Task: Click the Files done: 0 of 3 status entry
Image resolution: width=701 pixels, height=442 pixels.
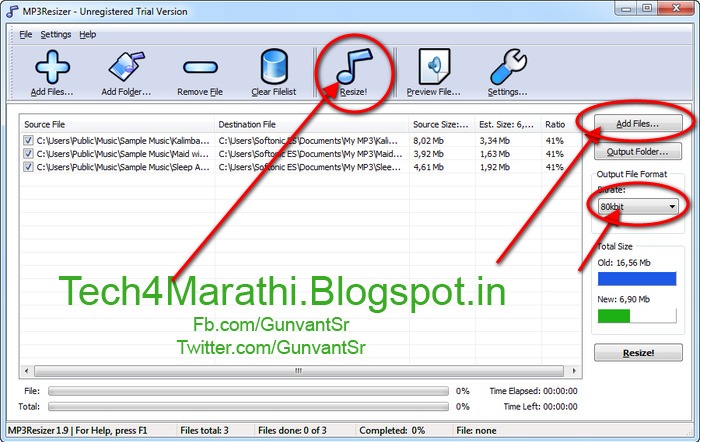Action: [292, 430]
